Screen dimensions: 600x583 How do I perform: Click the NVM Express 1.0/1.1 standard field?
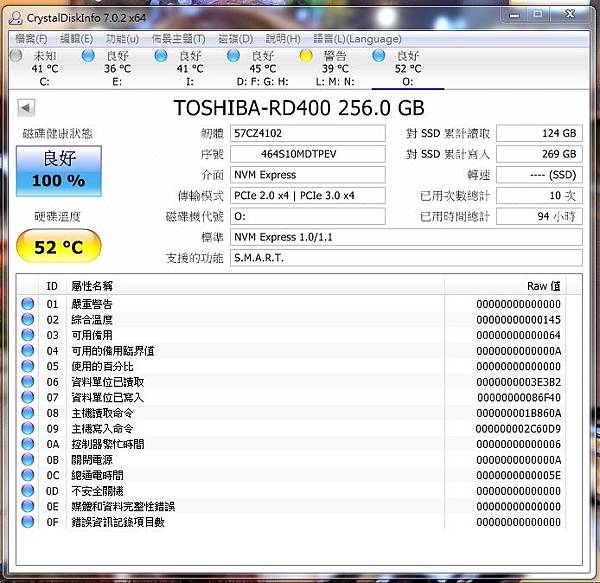click(x=406, y=237)
